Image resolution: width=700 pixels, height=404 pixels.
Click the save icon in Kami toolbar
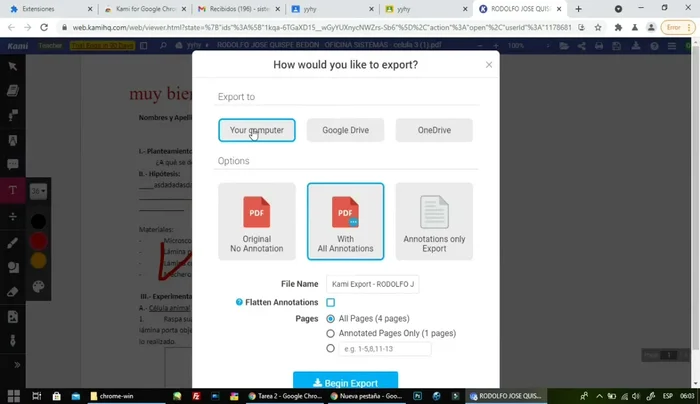pyautogui.click(x=617, y=46)
